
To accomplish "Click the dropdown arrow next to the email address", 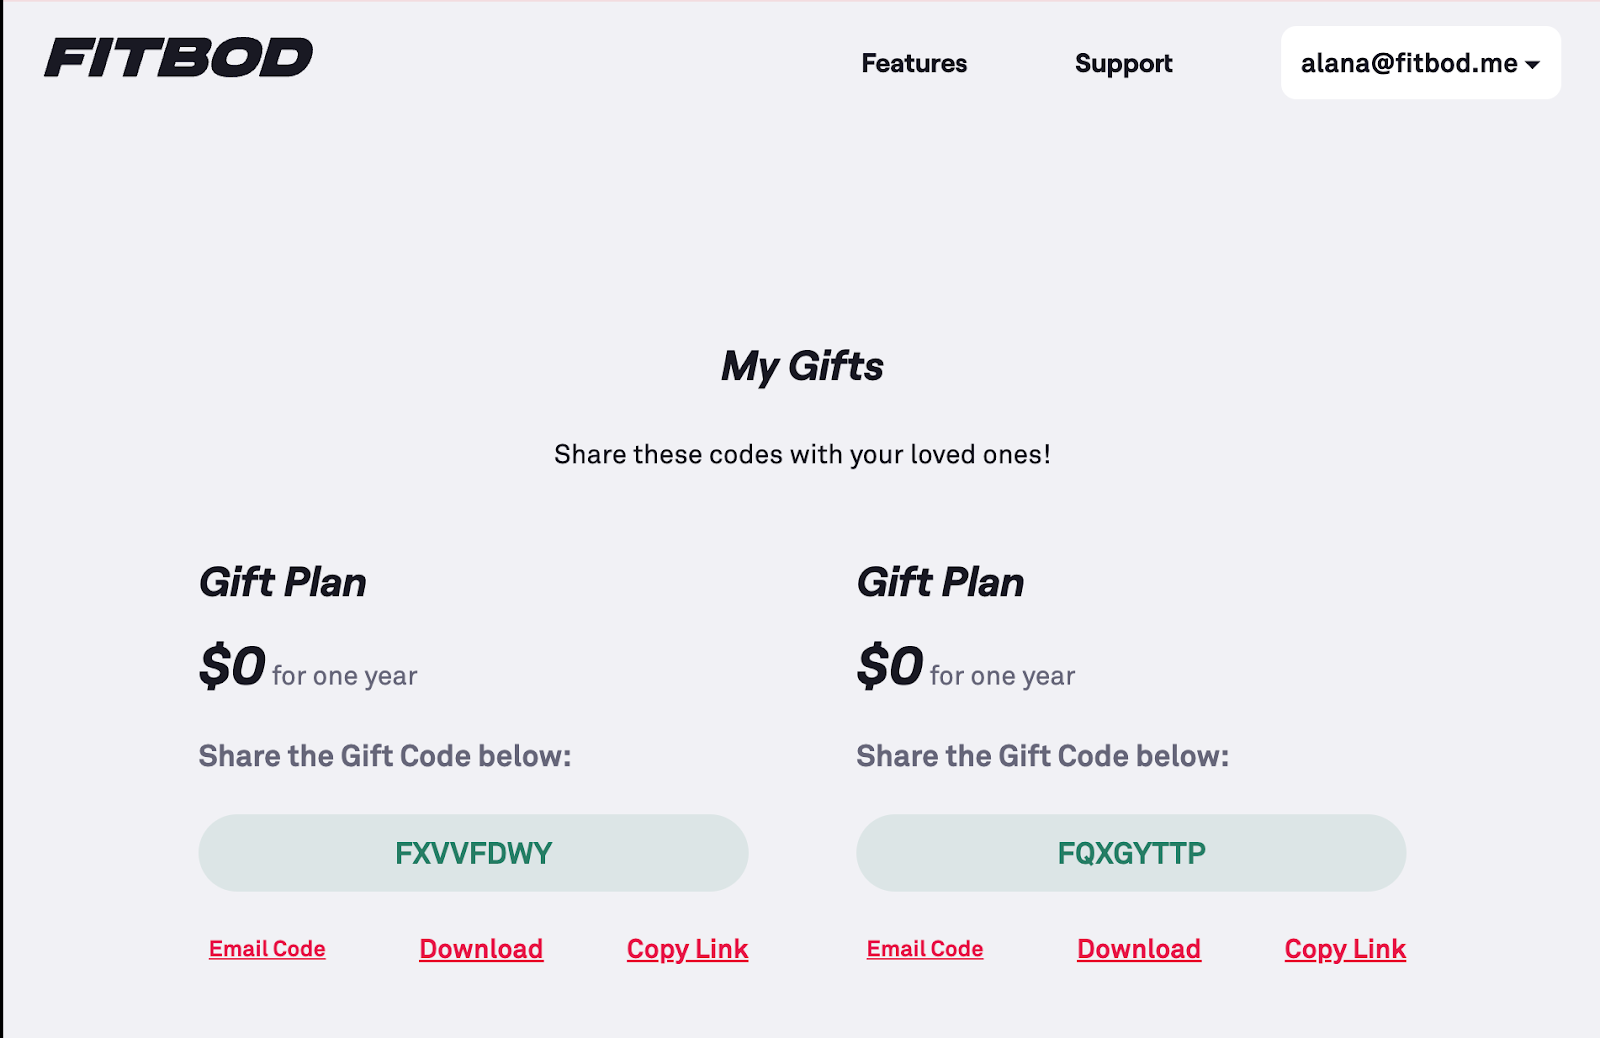I will pos(1533,64).
